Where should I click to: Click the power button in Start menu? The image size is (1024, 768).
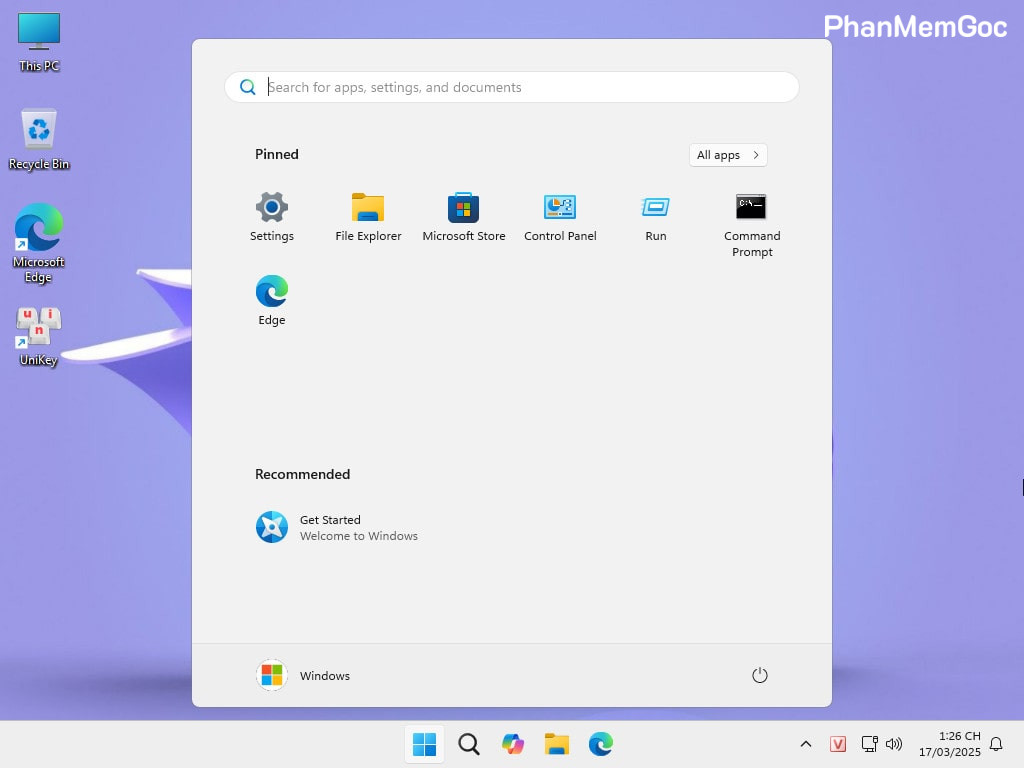click(759, 676)
